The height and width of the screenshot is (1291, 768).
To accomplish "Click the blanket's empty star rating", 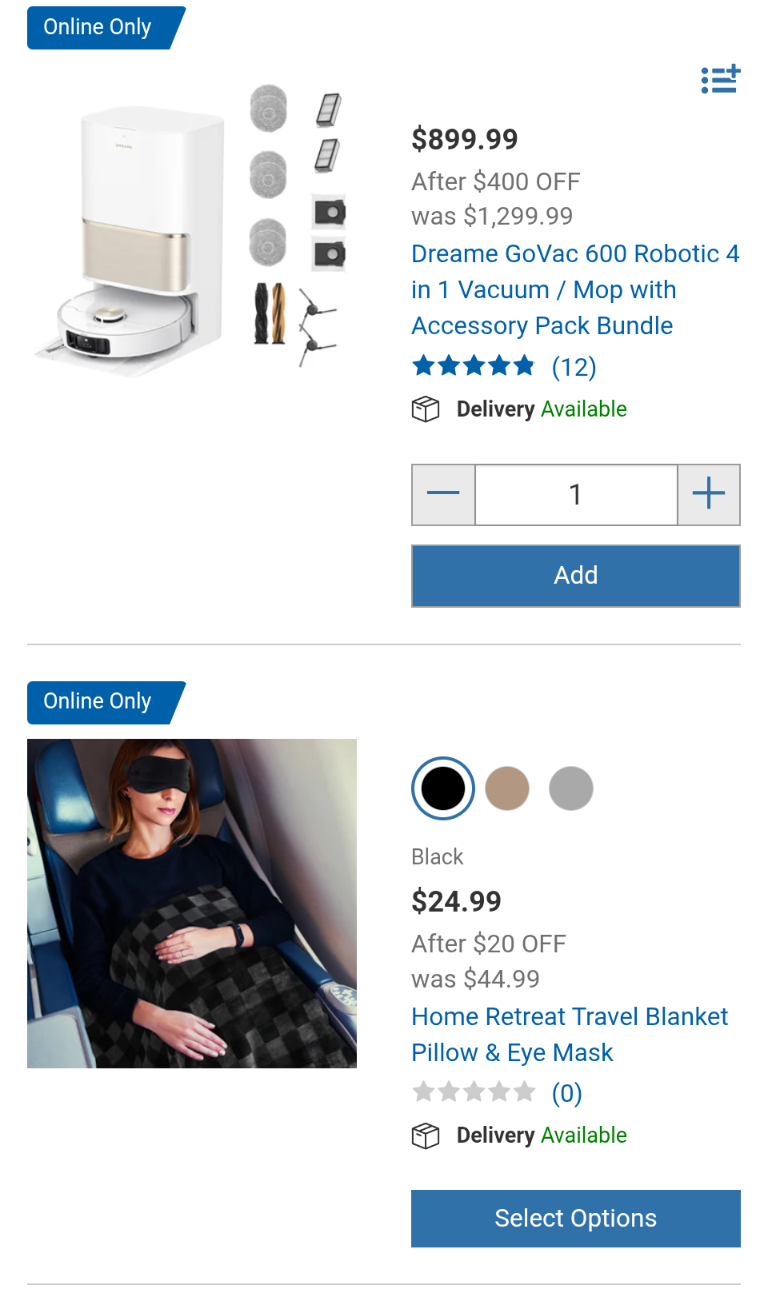I will (x=474, y=1093).
